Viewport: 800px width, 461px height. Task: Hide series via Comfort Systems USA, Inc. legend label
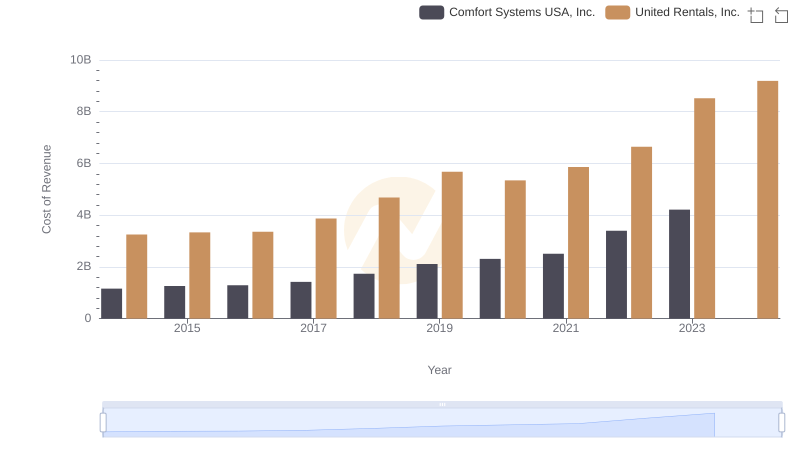click(x=522, y=12)
